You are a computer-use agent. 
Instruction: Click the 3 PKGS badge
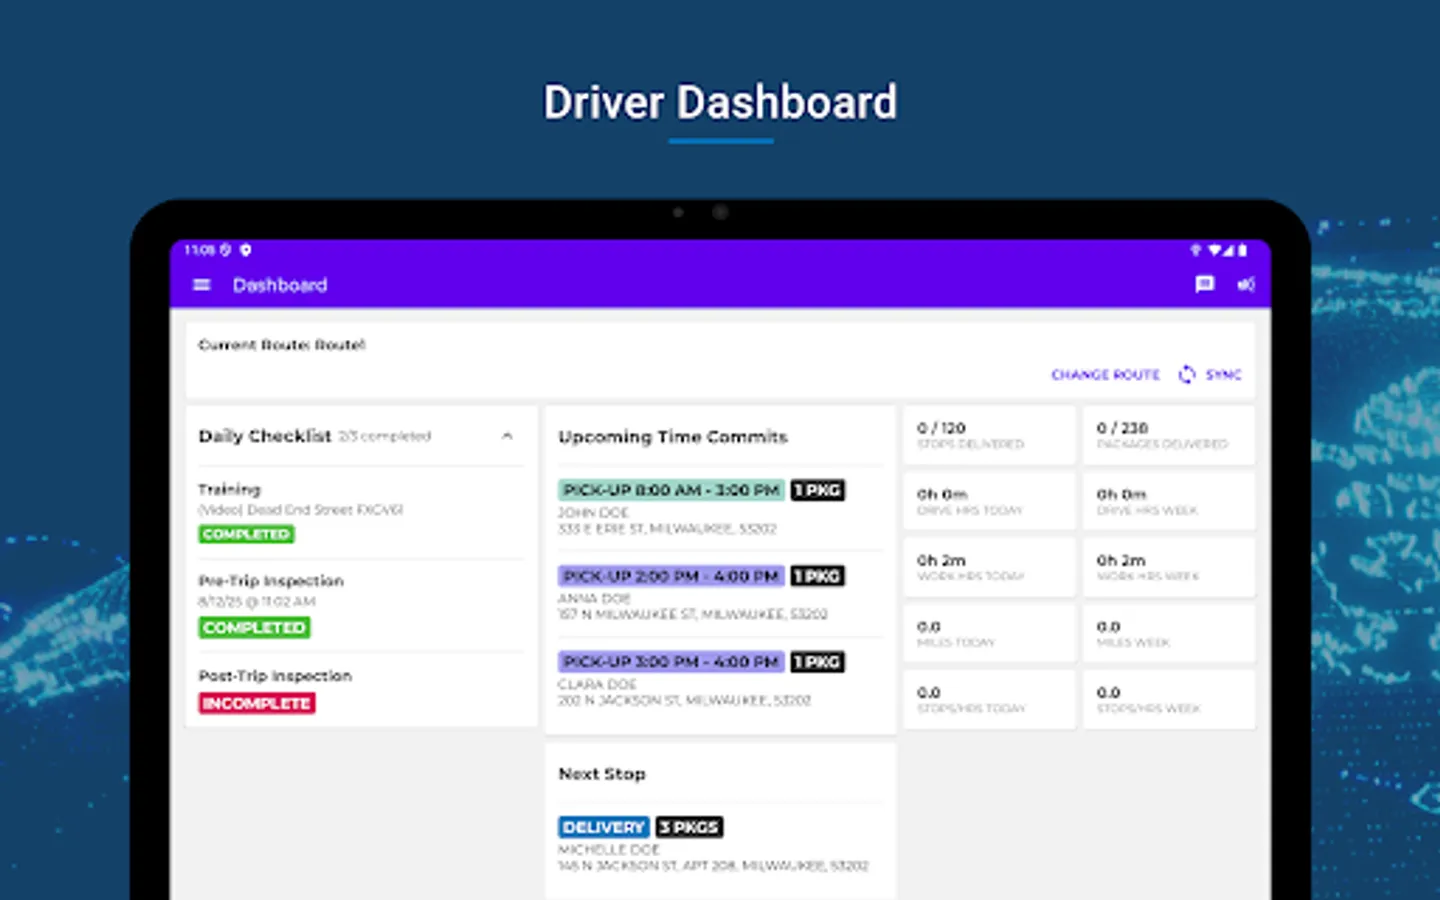click(x=689, y=827)
